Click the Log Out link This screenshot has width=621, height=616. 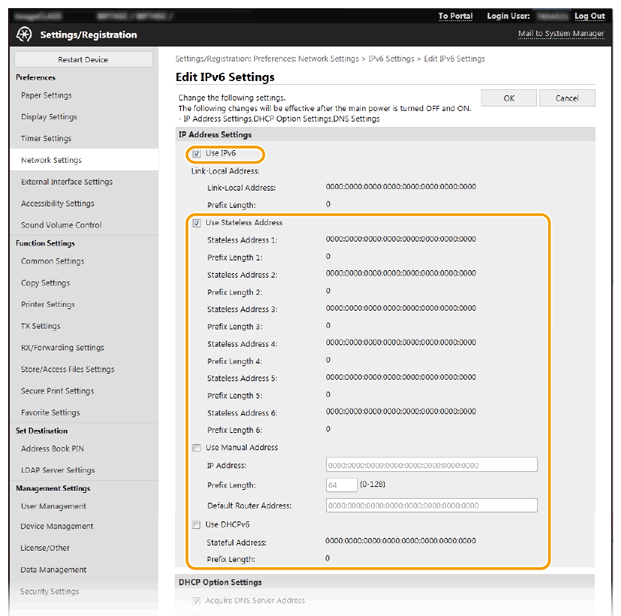pos(589,16)
